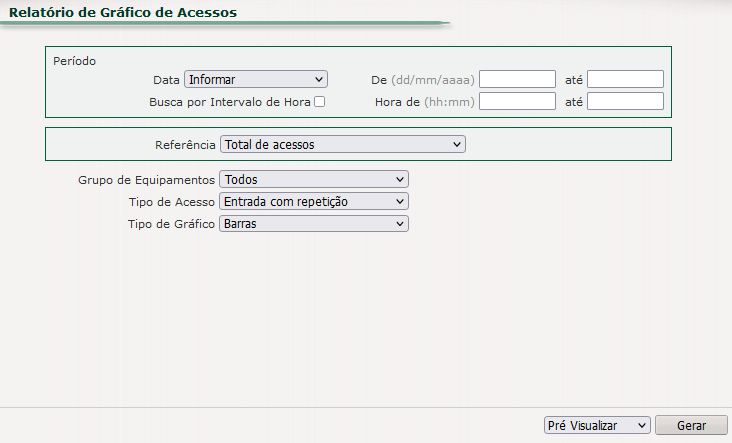
Task: Click the Hora de start time field
Action: click(517, 101)
